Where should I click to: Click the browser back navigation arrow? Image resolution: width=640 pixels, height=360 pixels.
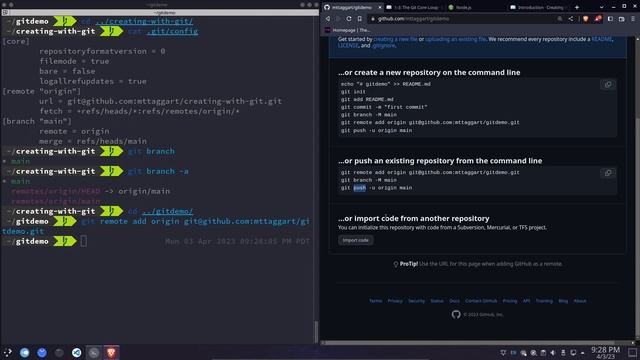pyautogui.click(x=328, y=19)
